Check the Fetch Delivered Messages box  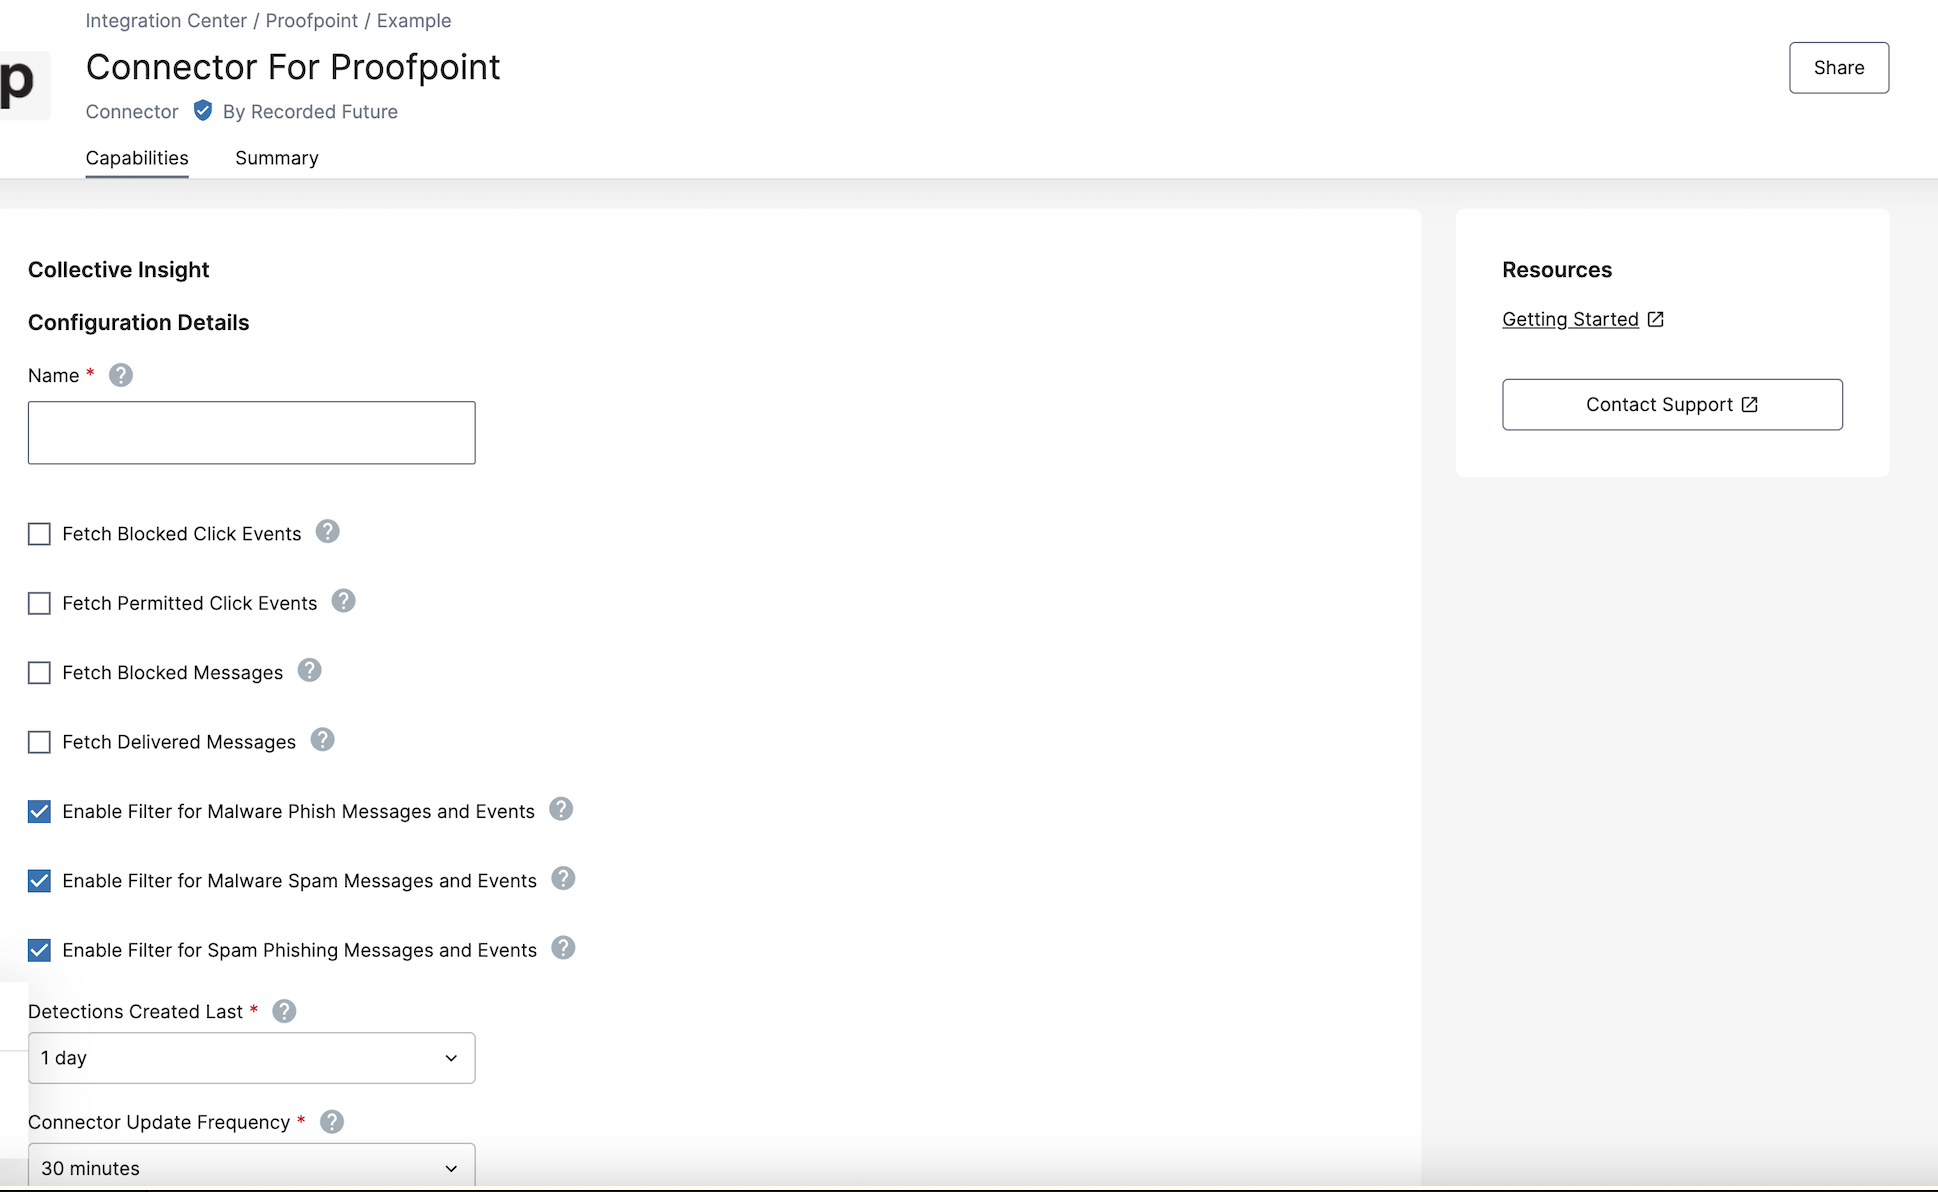39,742
